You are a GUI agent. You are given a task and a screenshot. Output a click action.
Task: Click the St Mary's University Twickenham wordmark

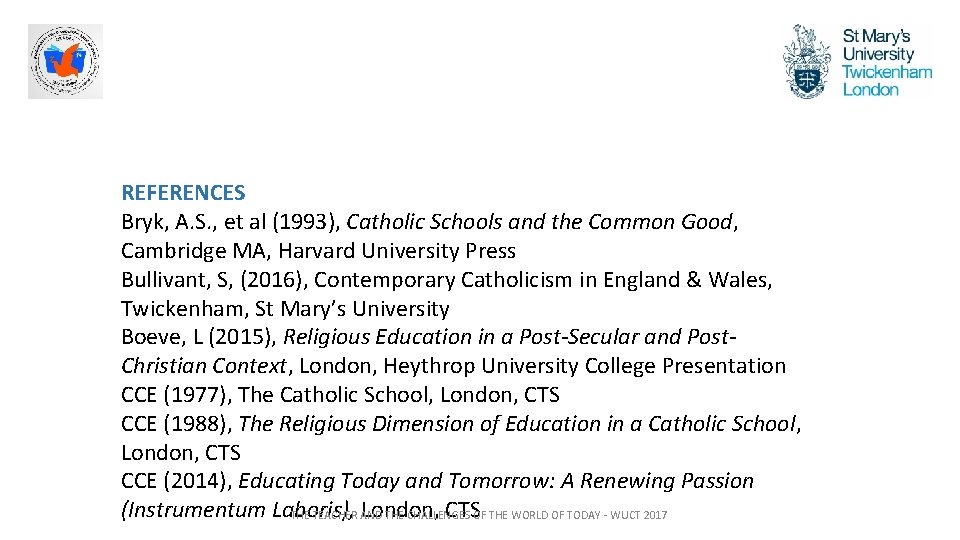(886, 62)
